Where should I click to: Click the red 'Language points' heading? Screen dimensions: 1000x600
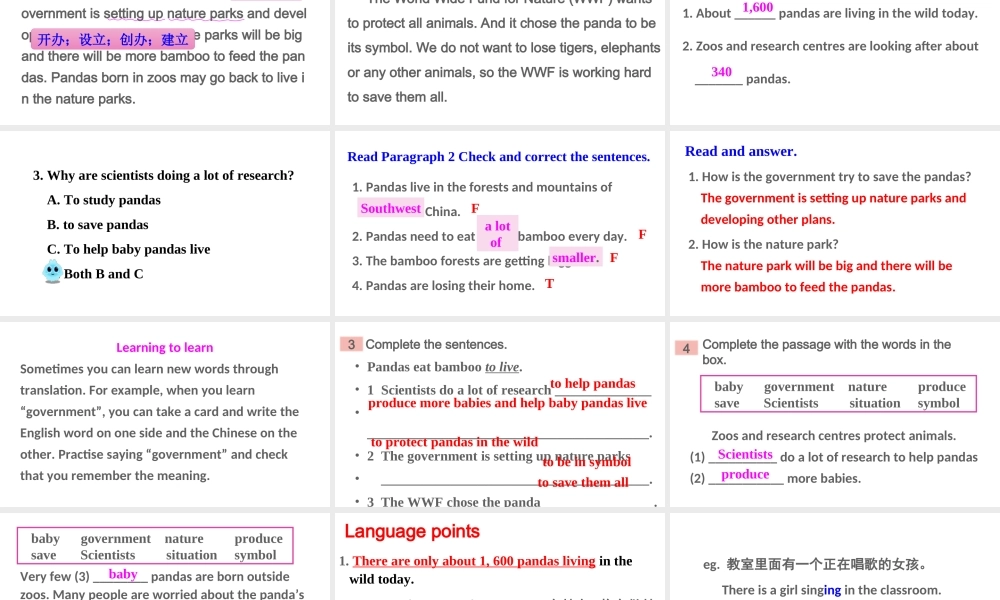[x=412, y=531]
